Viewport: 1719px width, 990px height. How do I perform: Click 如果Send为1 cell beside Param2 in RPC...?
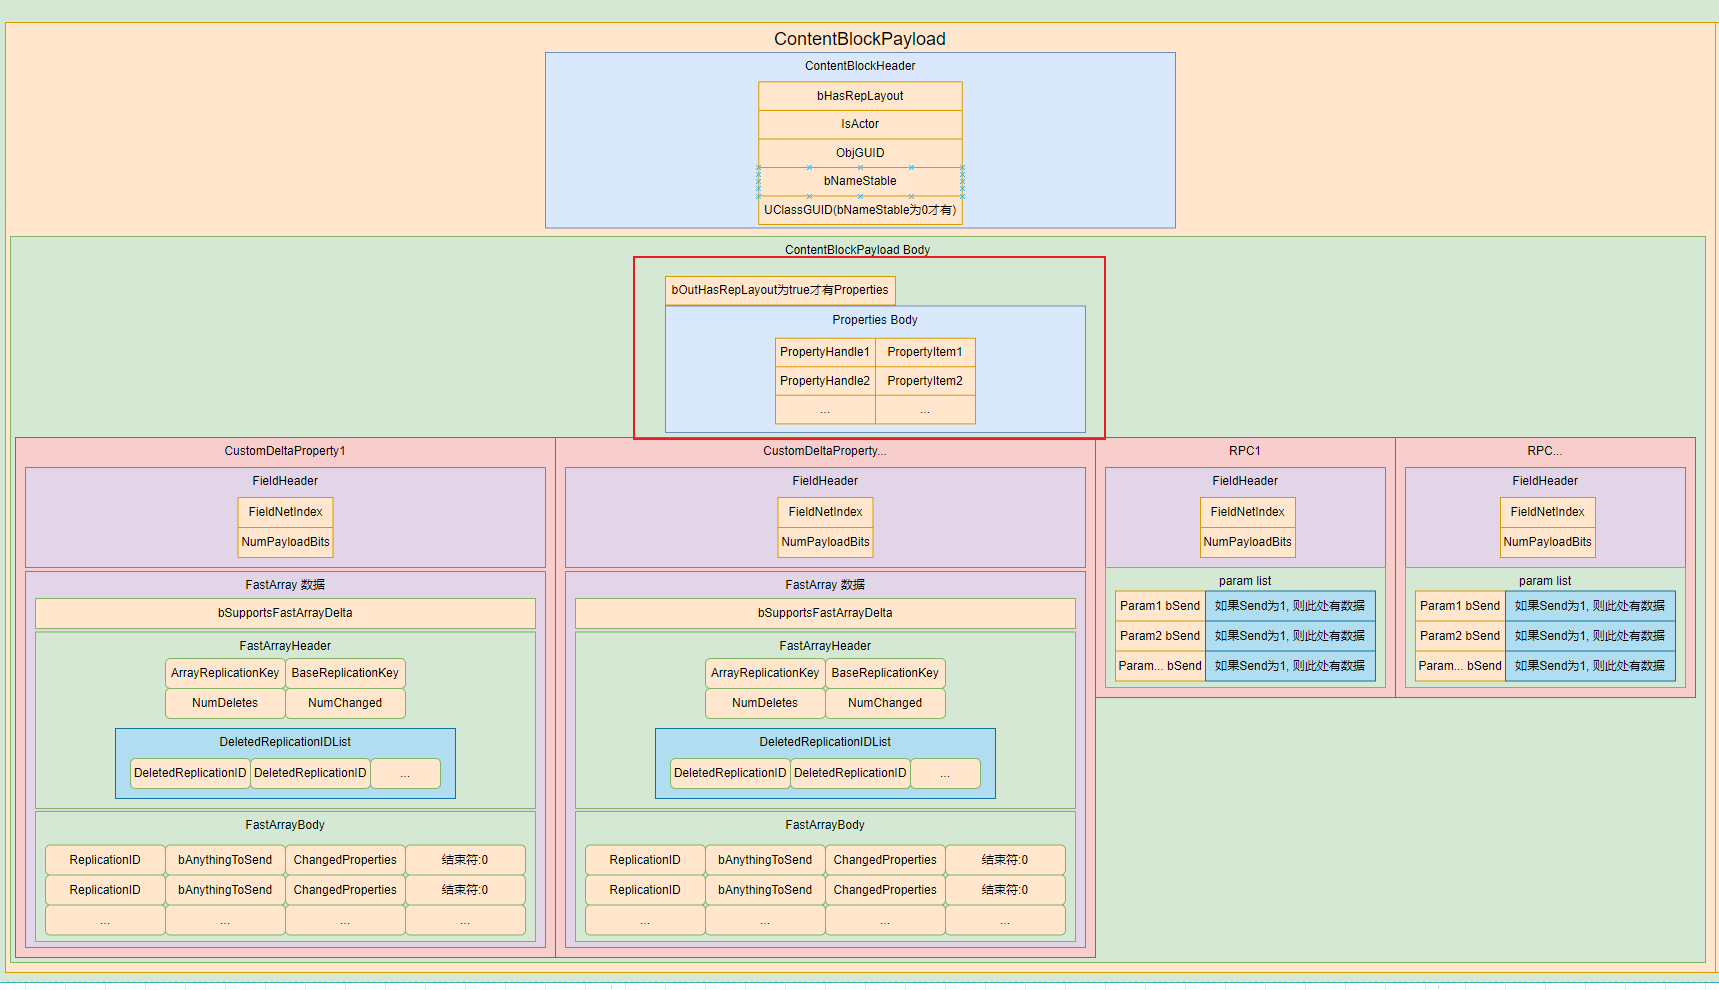1590,636
